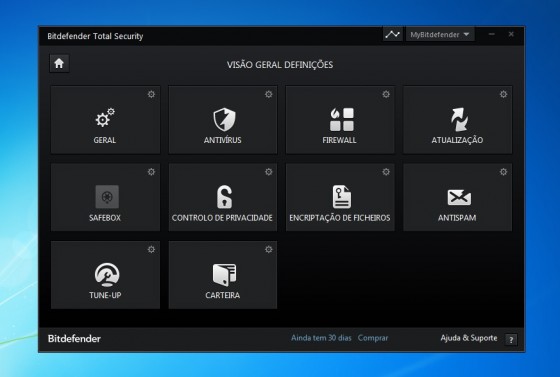Viewport: 560px width, 377px height.
Task: Click the ATUALIZAÇÃO tile label
Action: tap(457, 140)
